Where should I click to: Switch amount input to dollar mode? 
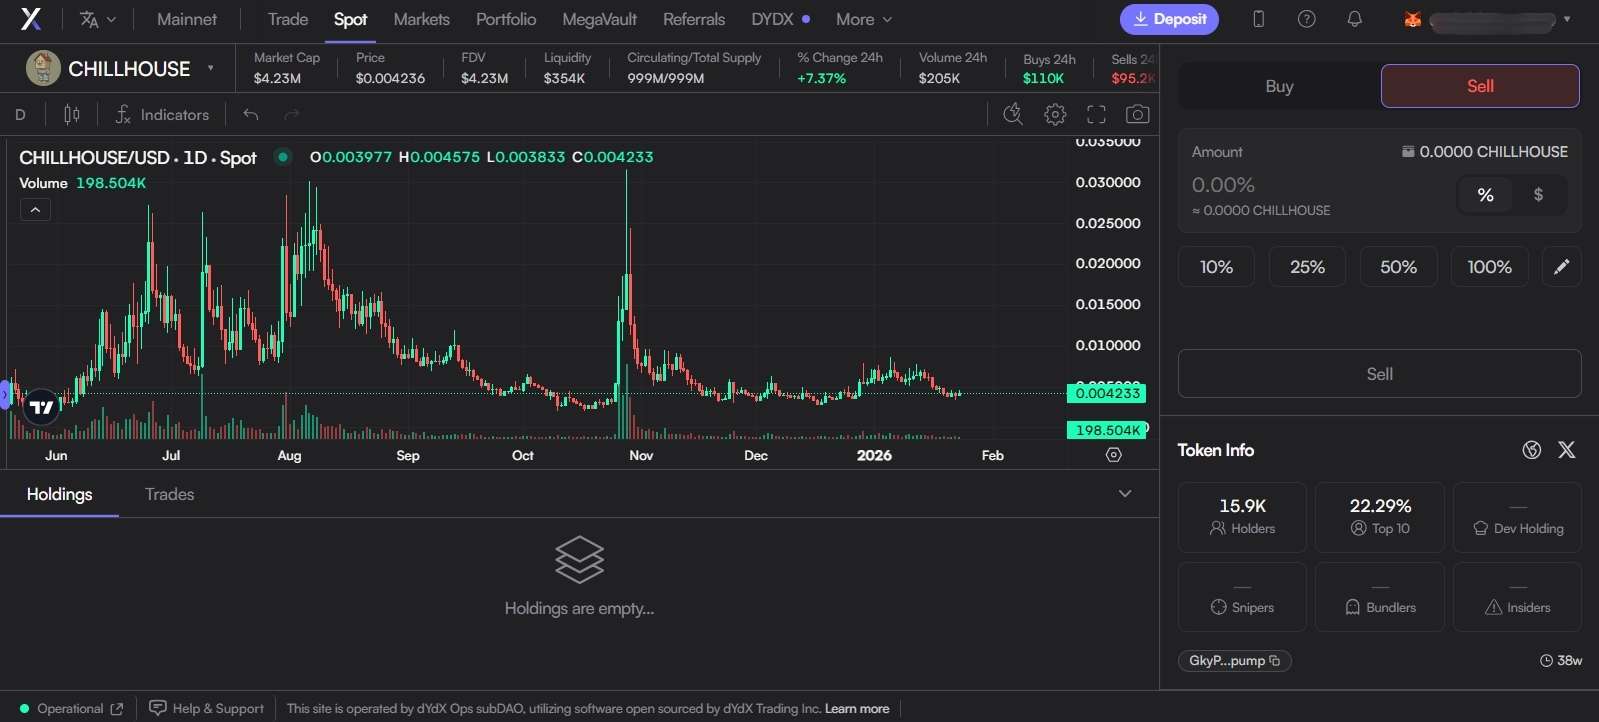click(x=1538, y=195)
